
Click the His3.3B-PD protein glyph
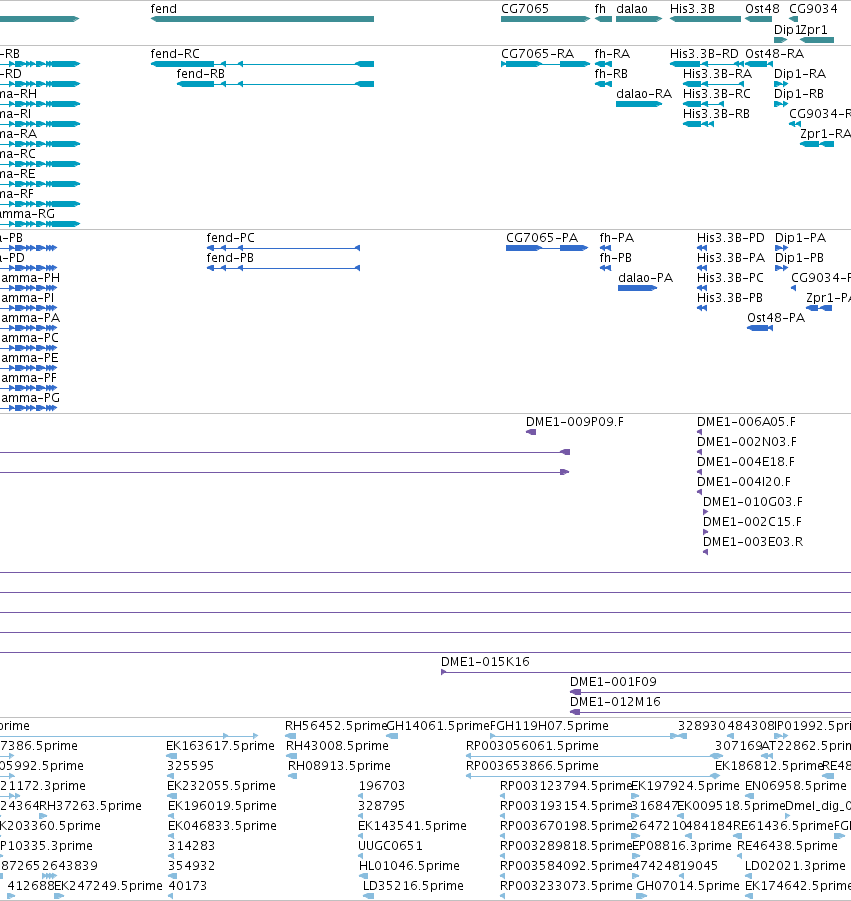pyautogui.click(x=702, y=248)
